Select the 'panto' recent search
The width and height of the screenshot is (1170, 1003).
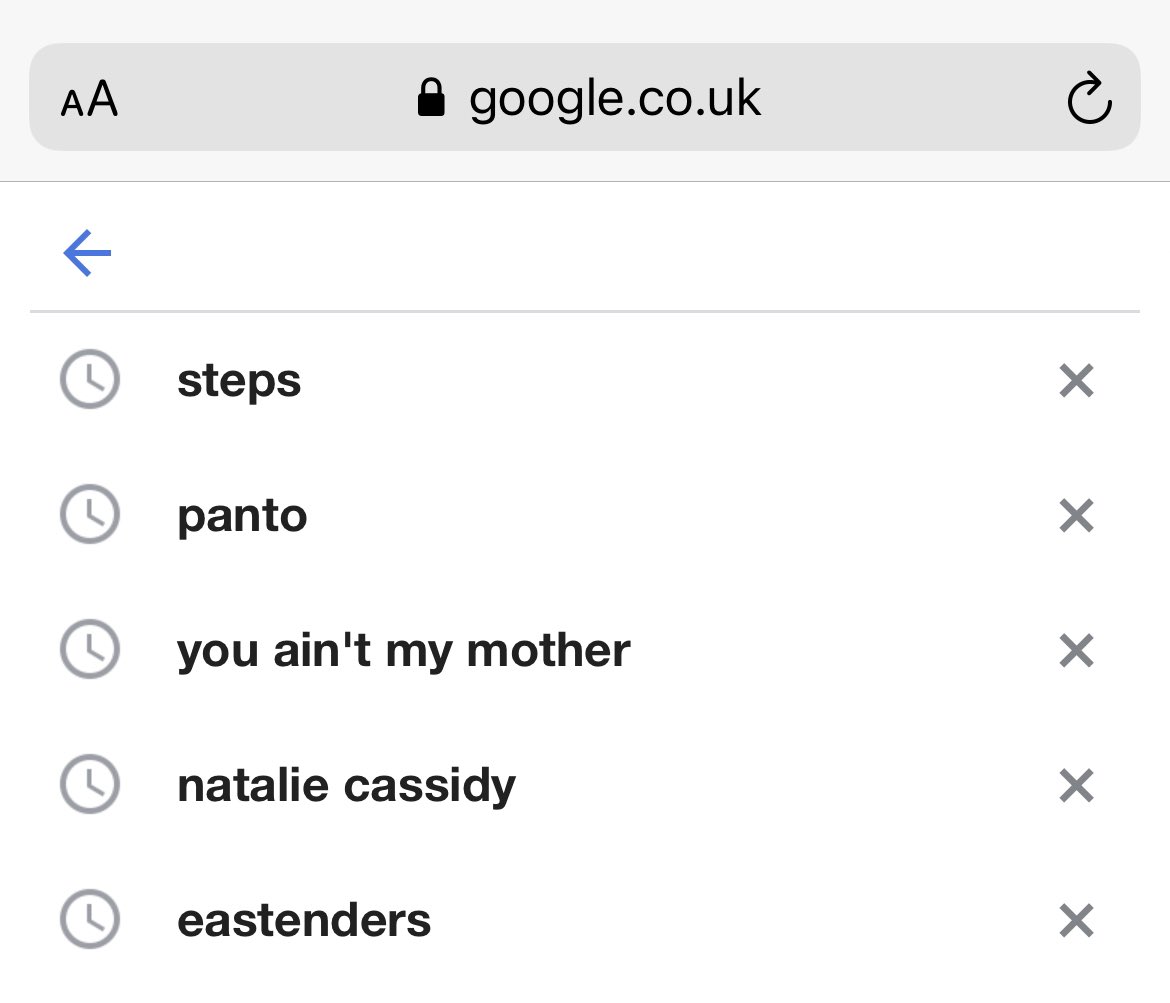point(242,516)
